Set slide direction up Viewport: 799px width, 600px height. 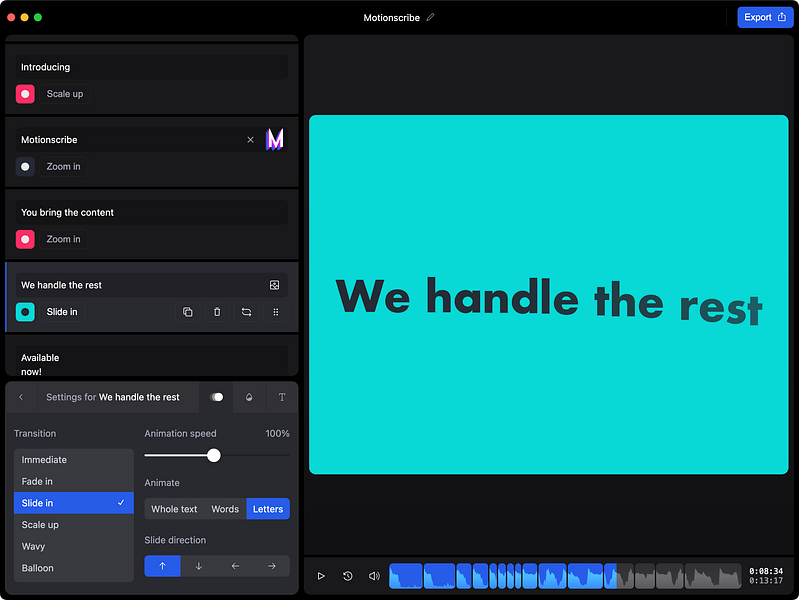(163, 566)
